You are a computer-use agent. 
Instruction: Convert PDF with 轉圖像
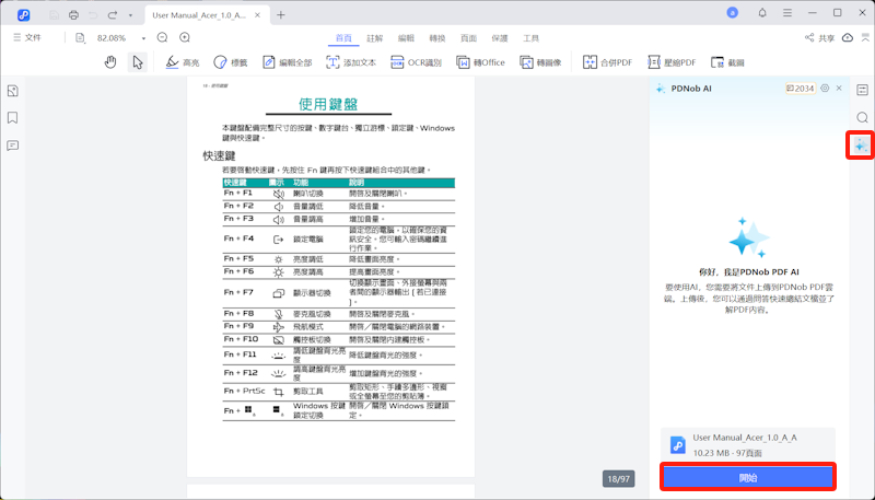point(540,62)
